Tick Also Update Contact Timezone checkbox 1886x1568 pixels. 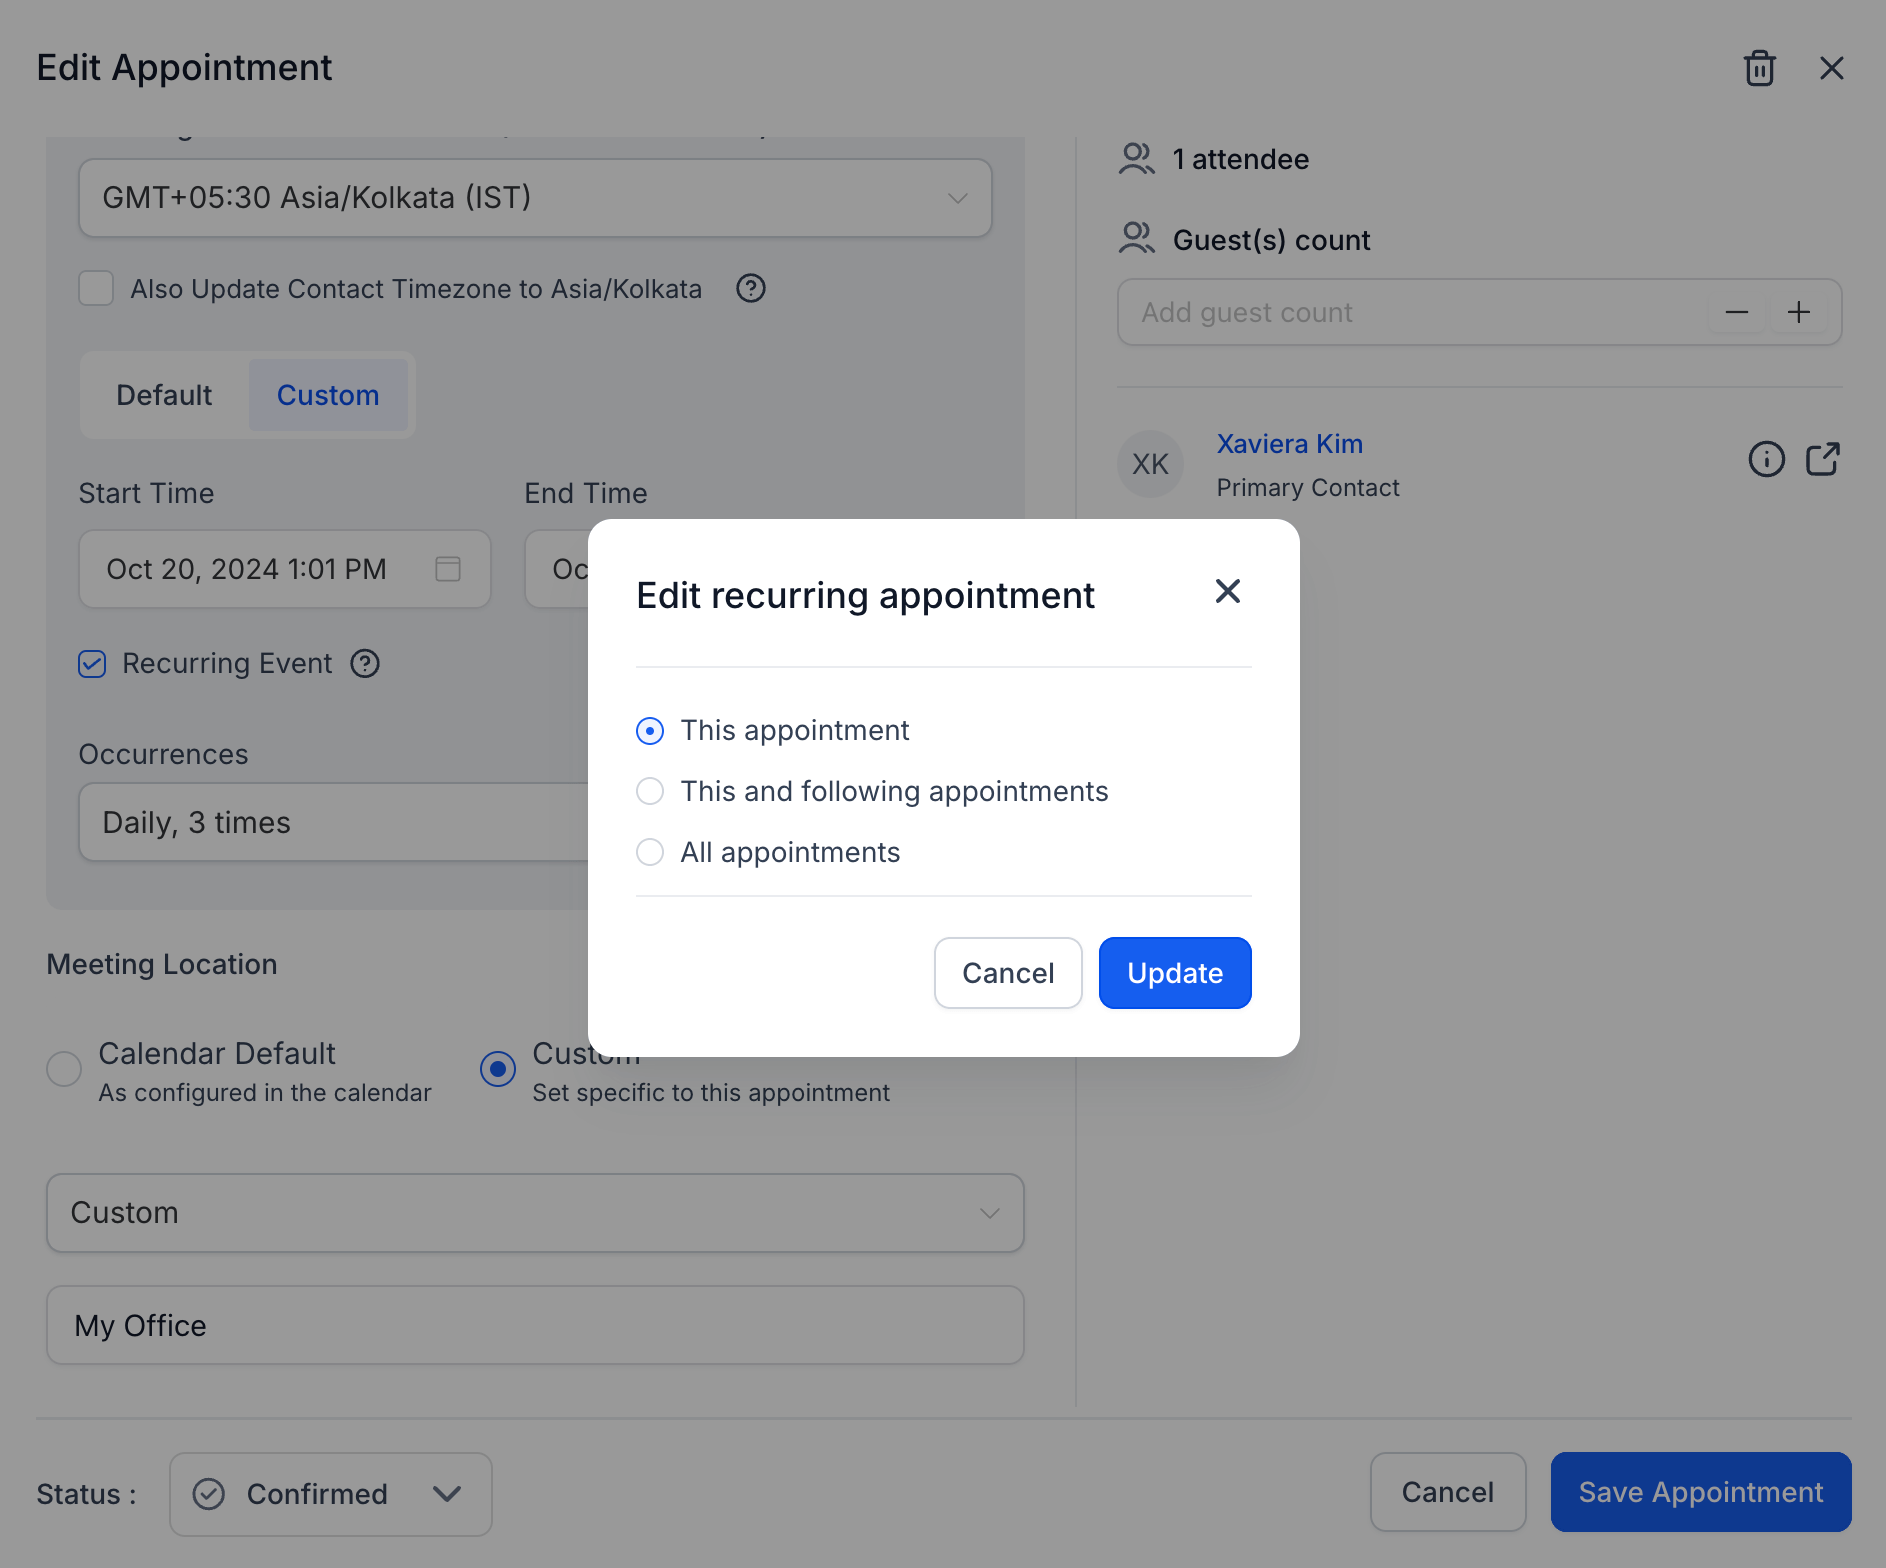(x=96, y=288)
